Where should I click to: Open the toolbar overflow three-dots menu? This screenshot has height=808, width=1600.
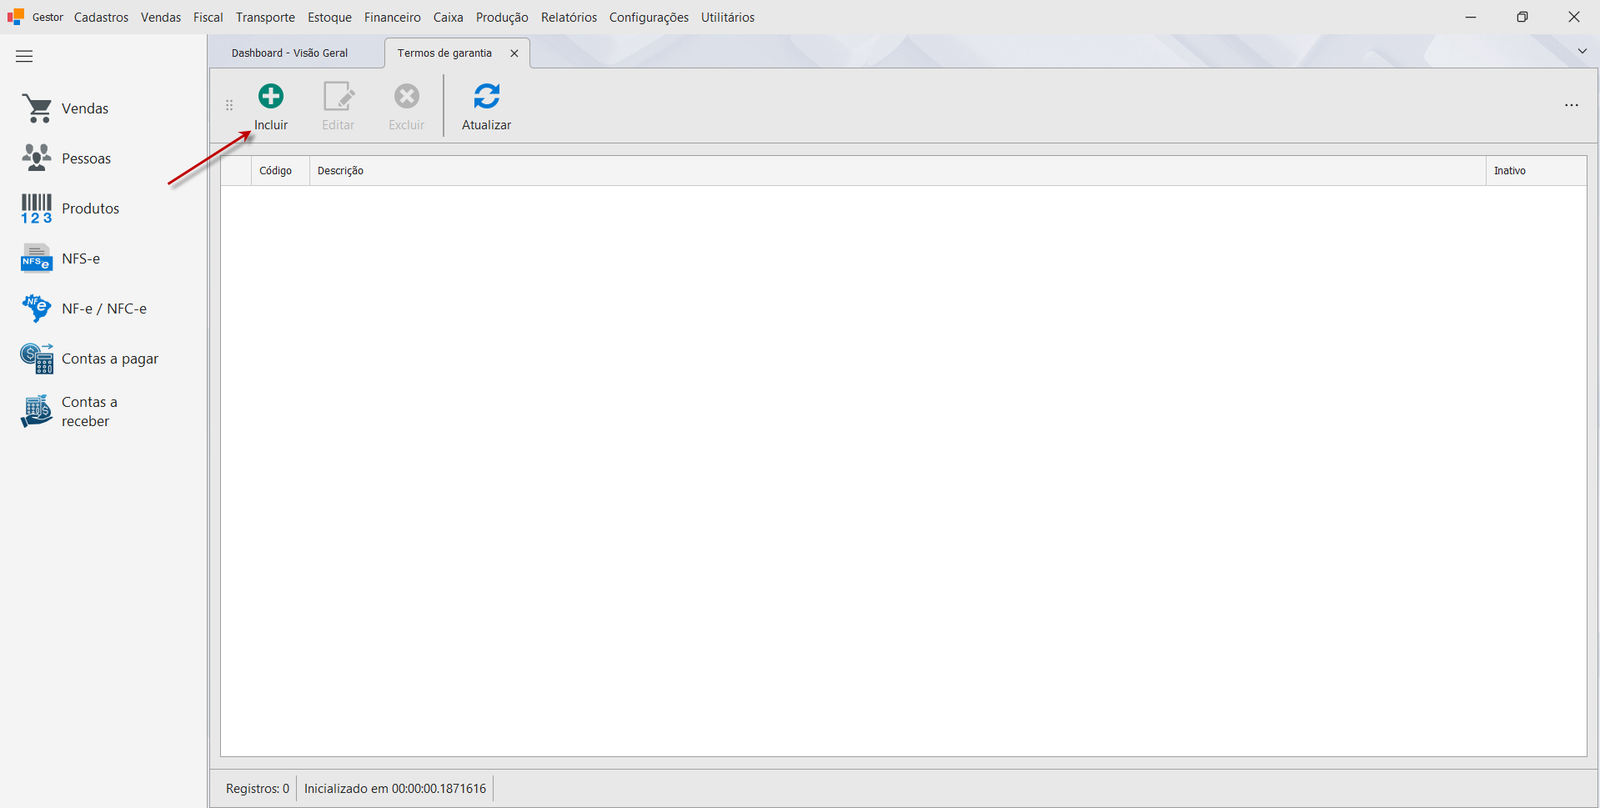(1571, 105)
